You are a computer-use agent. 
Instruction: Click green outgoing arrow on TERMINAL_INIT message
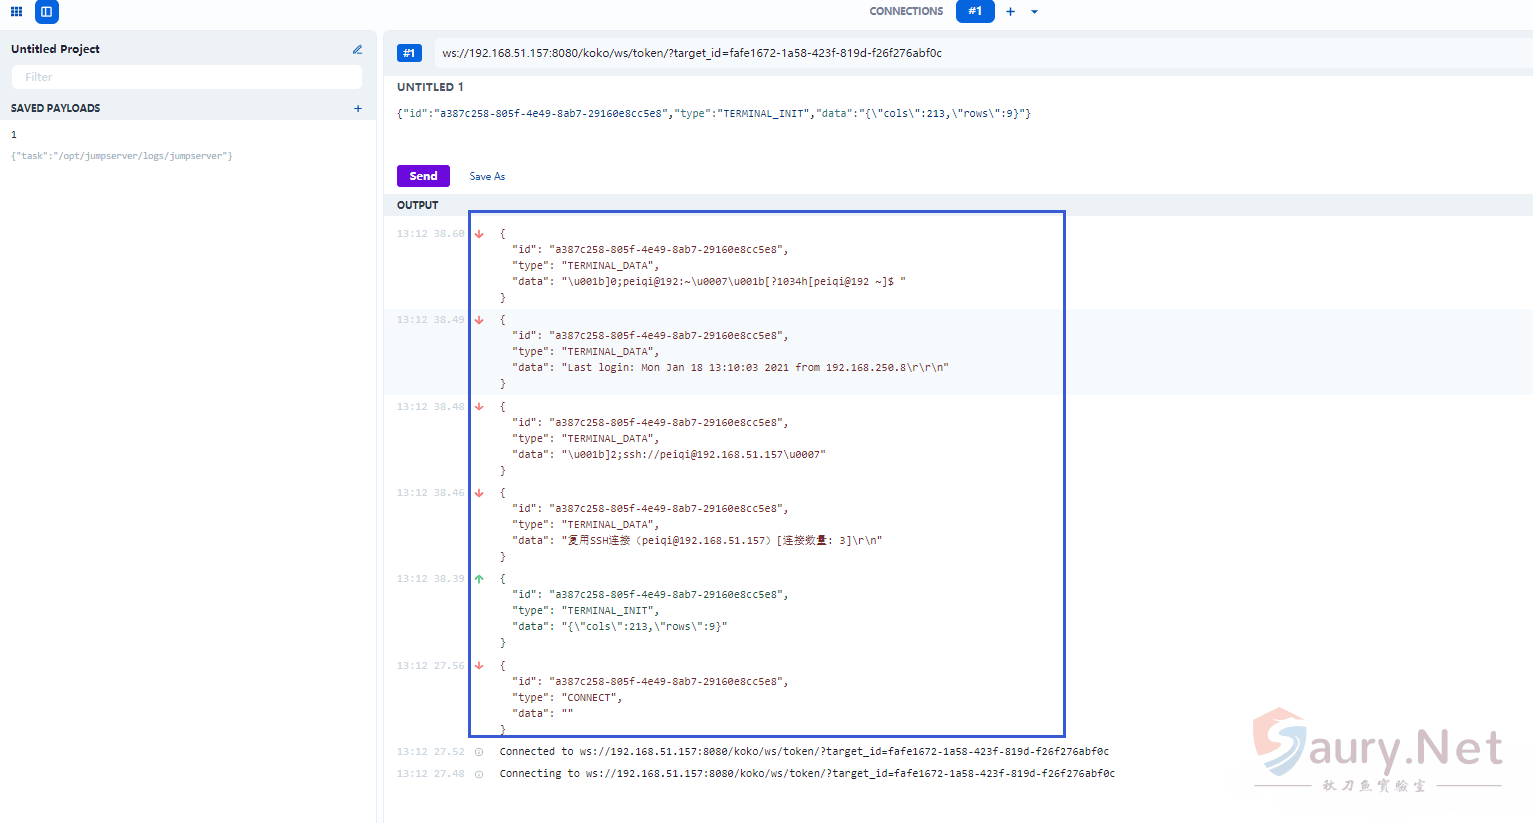[x=479, y=579]
